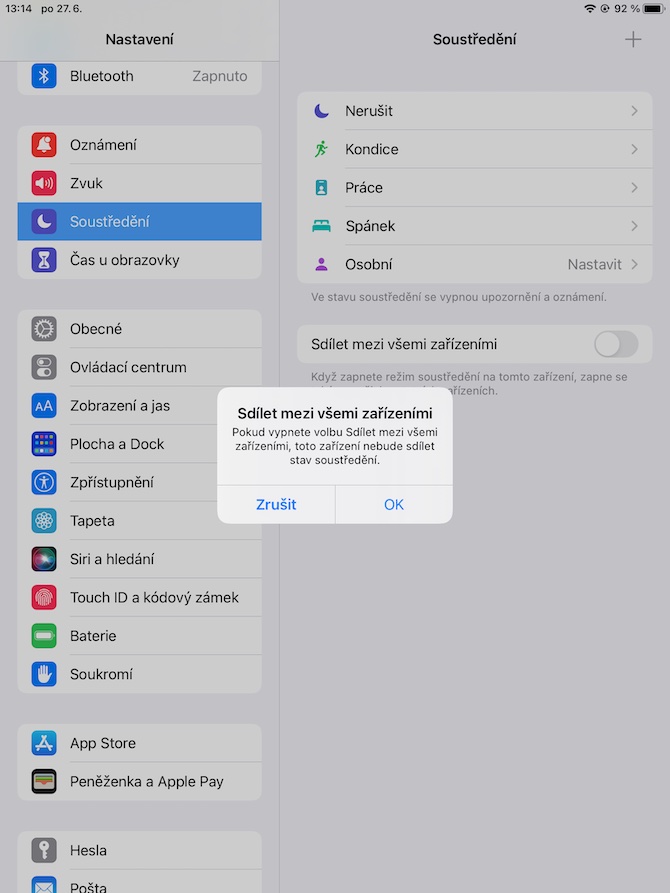Tap the battery indicator in status bar

coord(653,9)
